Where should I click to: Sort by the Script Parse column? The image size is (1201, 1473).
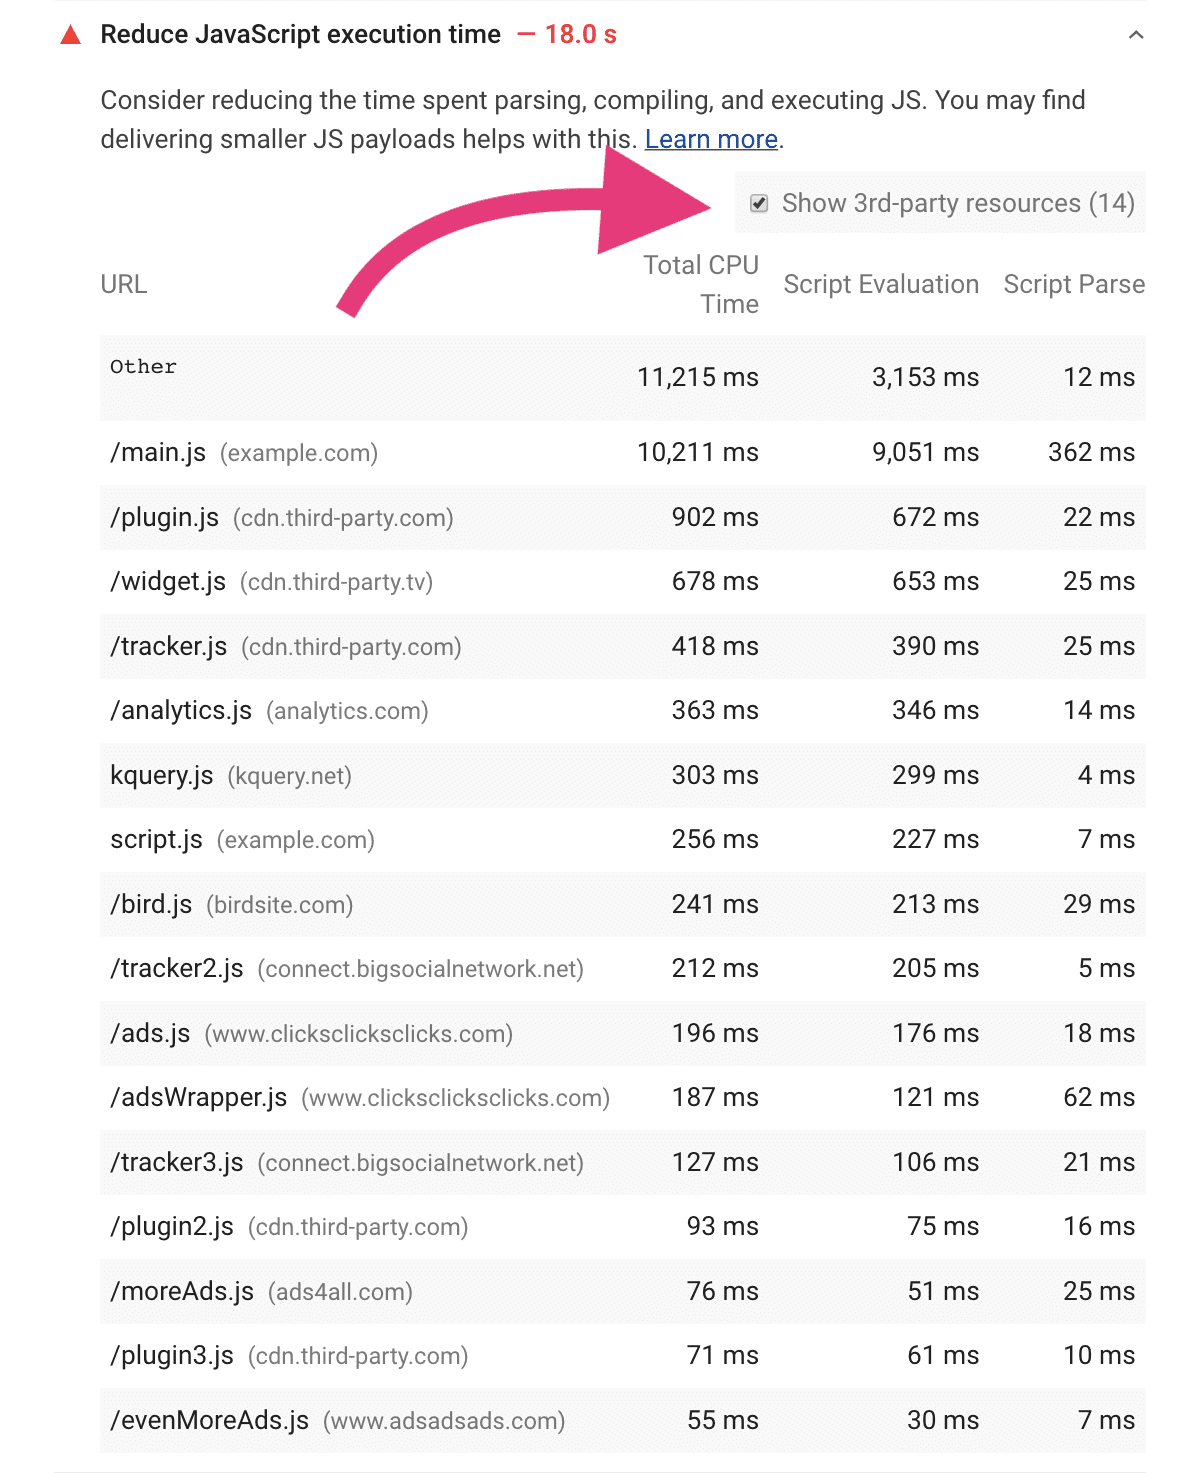pos(1073,284)
